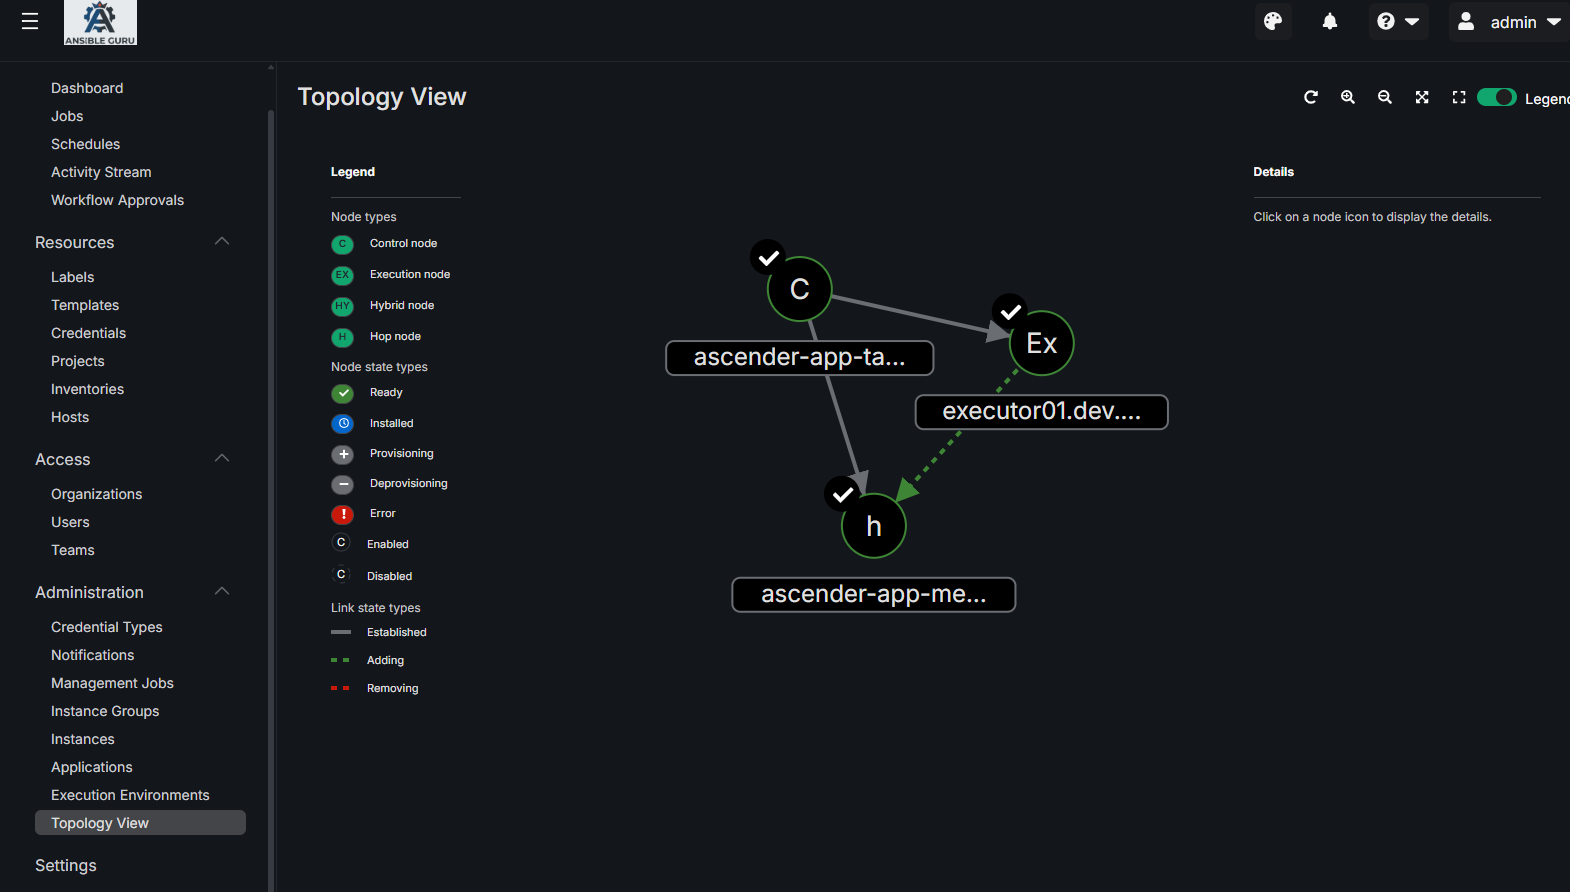Screen dimensions: 1570x892
Task: Go to Inventories
Action: [87, 389]
